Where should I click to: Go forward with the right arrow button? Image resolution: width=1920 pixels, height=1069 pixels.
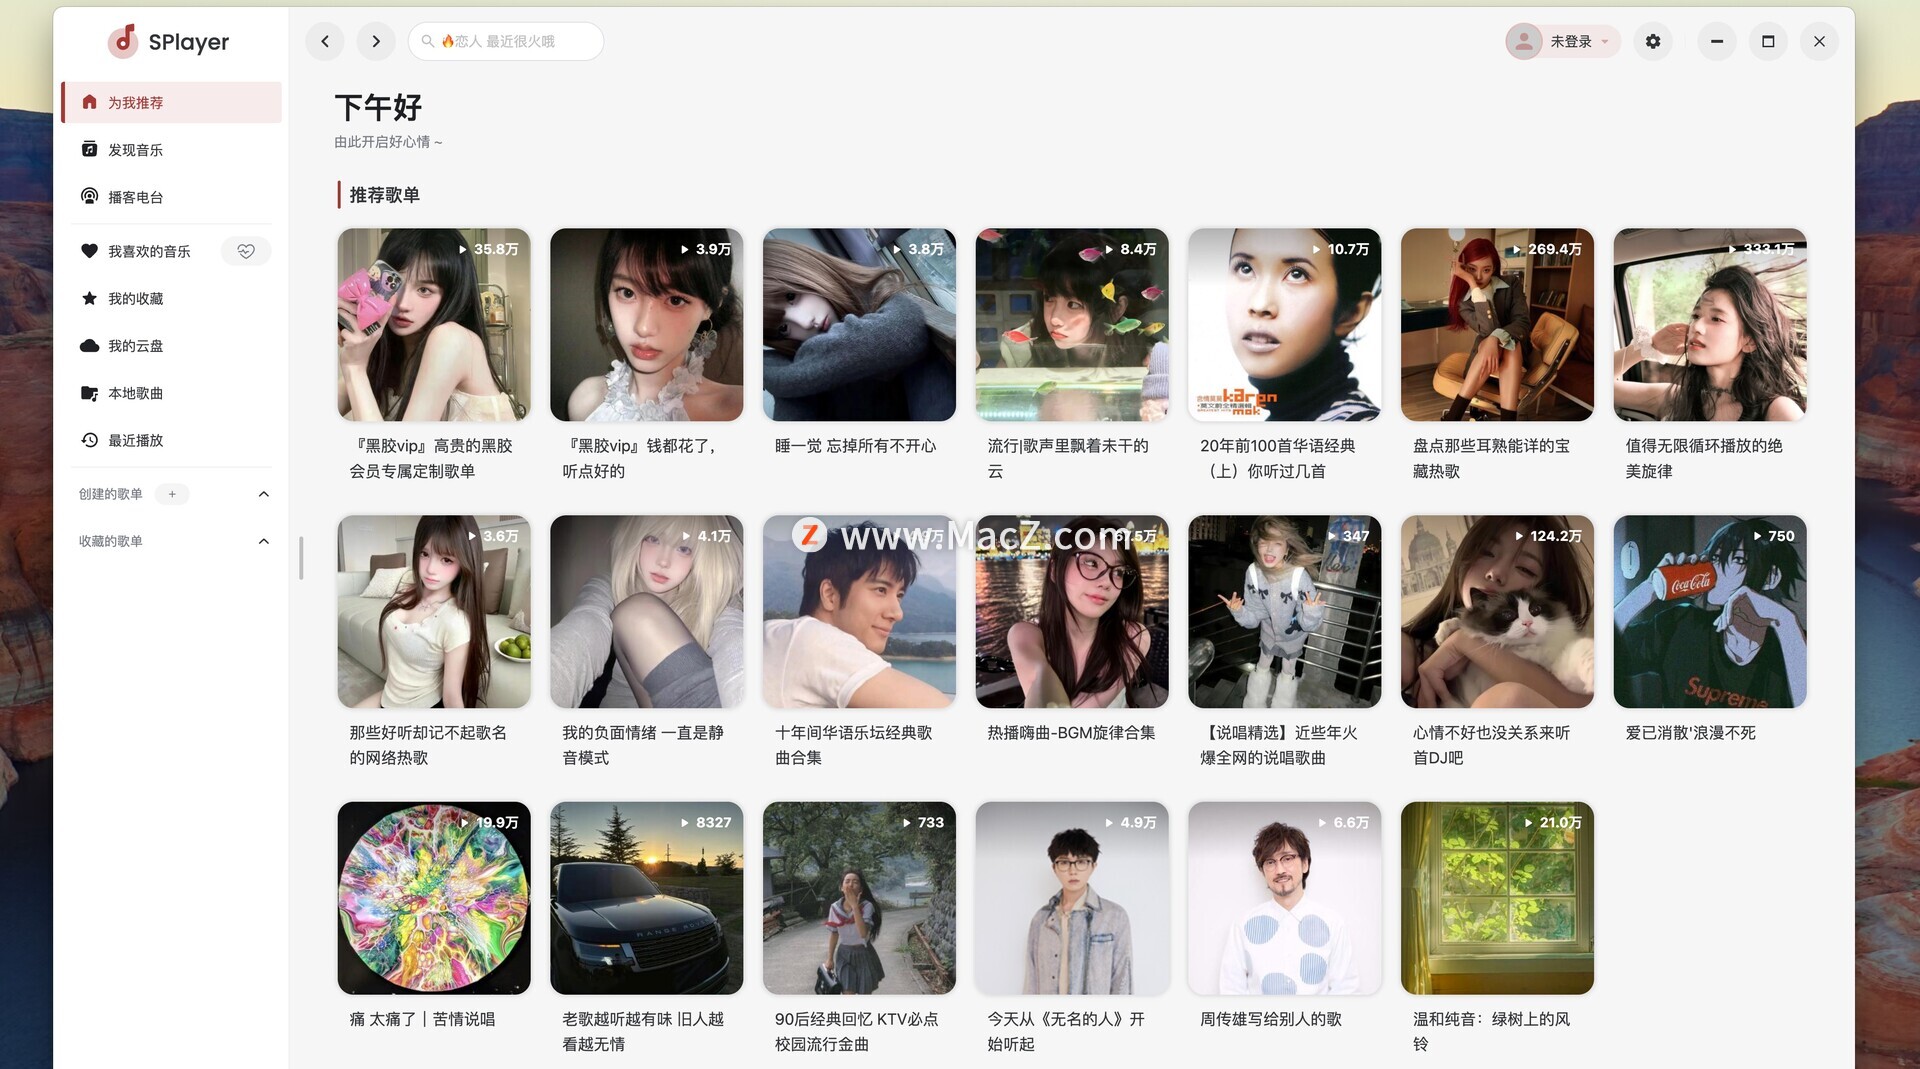click(376, 41)
